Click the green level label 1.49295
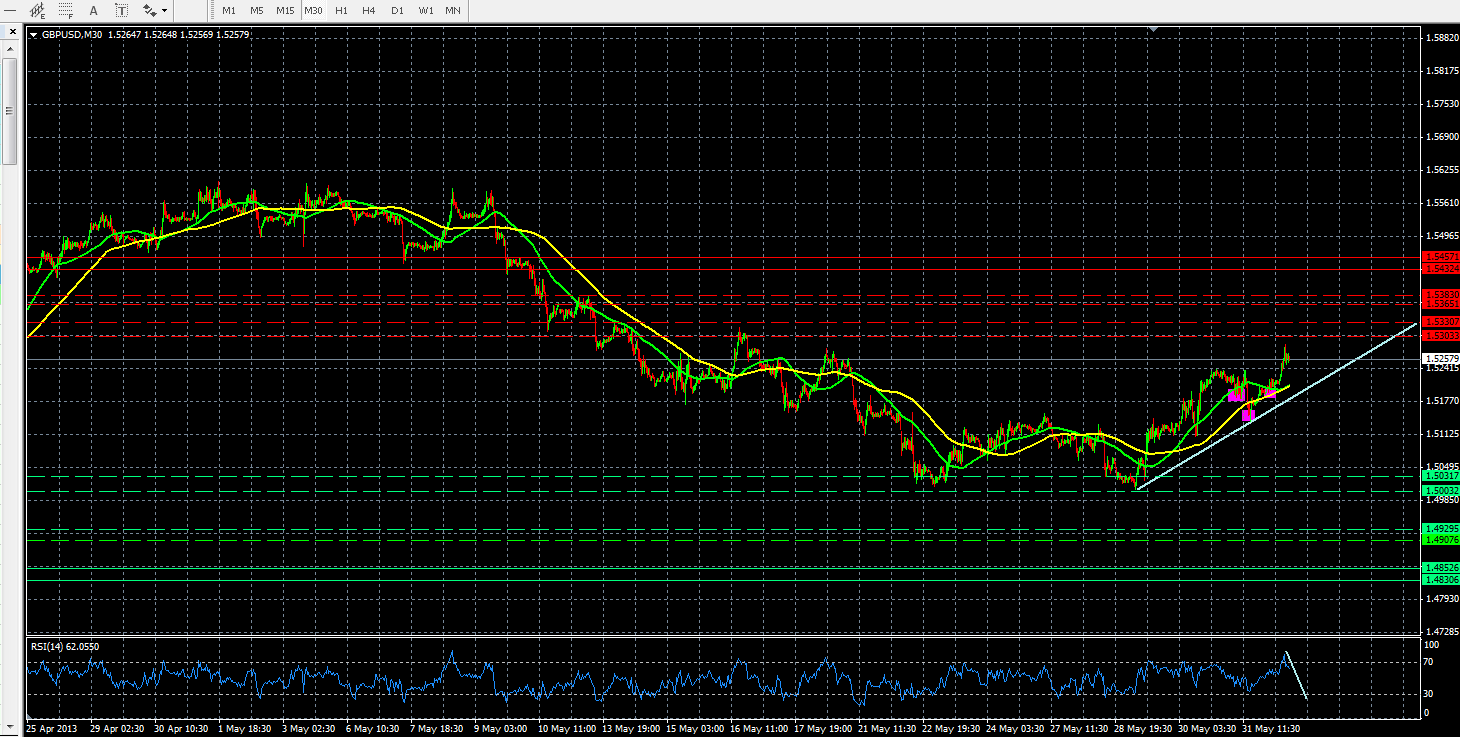The width and height of the screenshot is (1460, 737). tap(1440, 528)
